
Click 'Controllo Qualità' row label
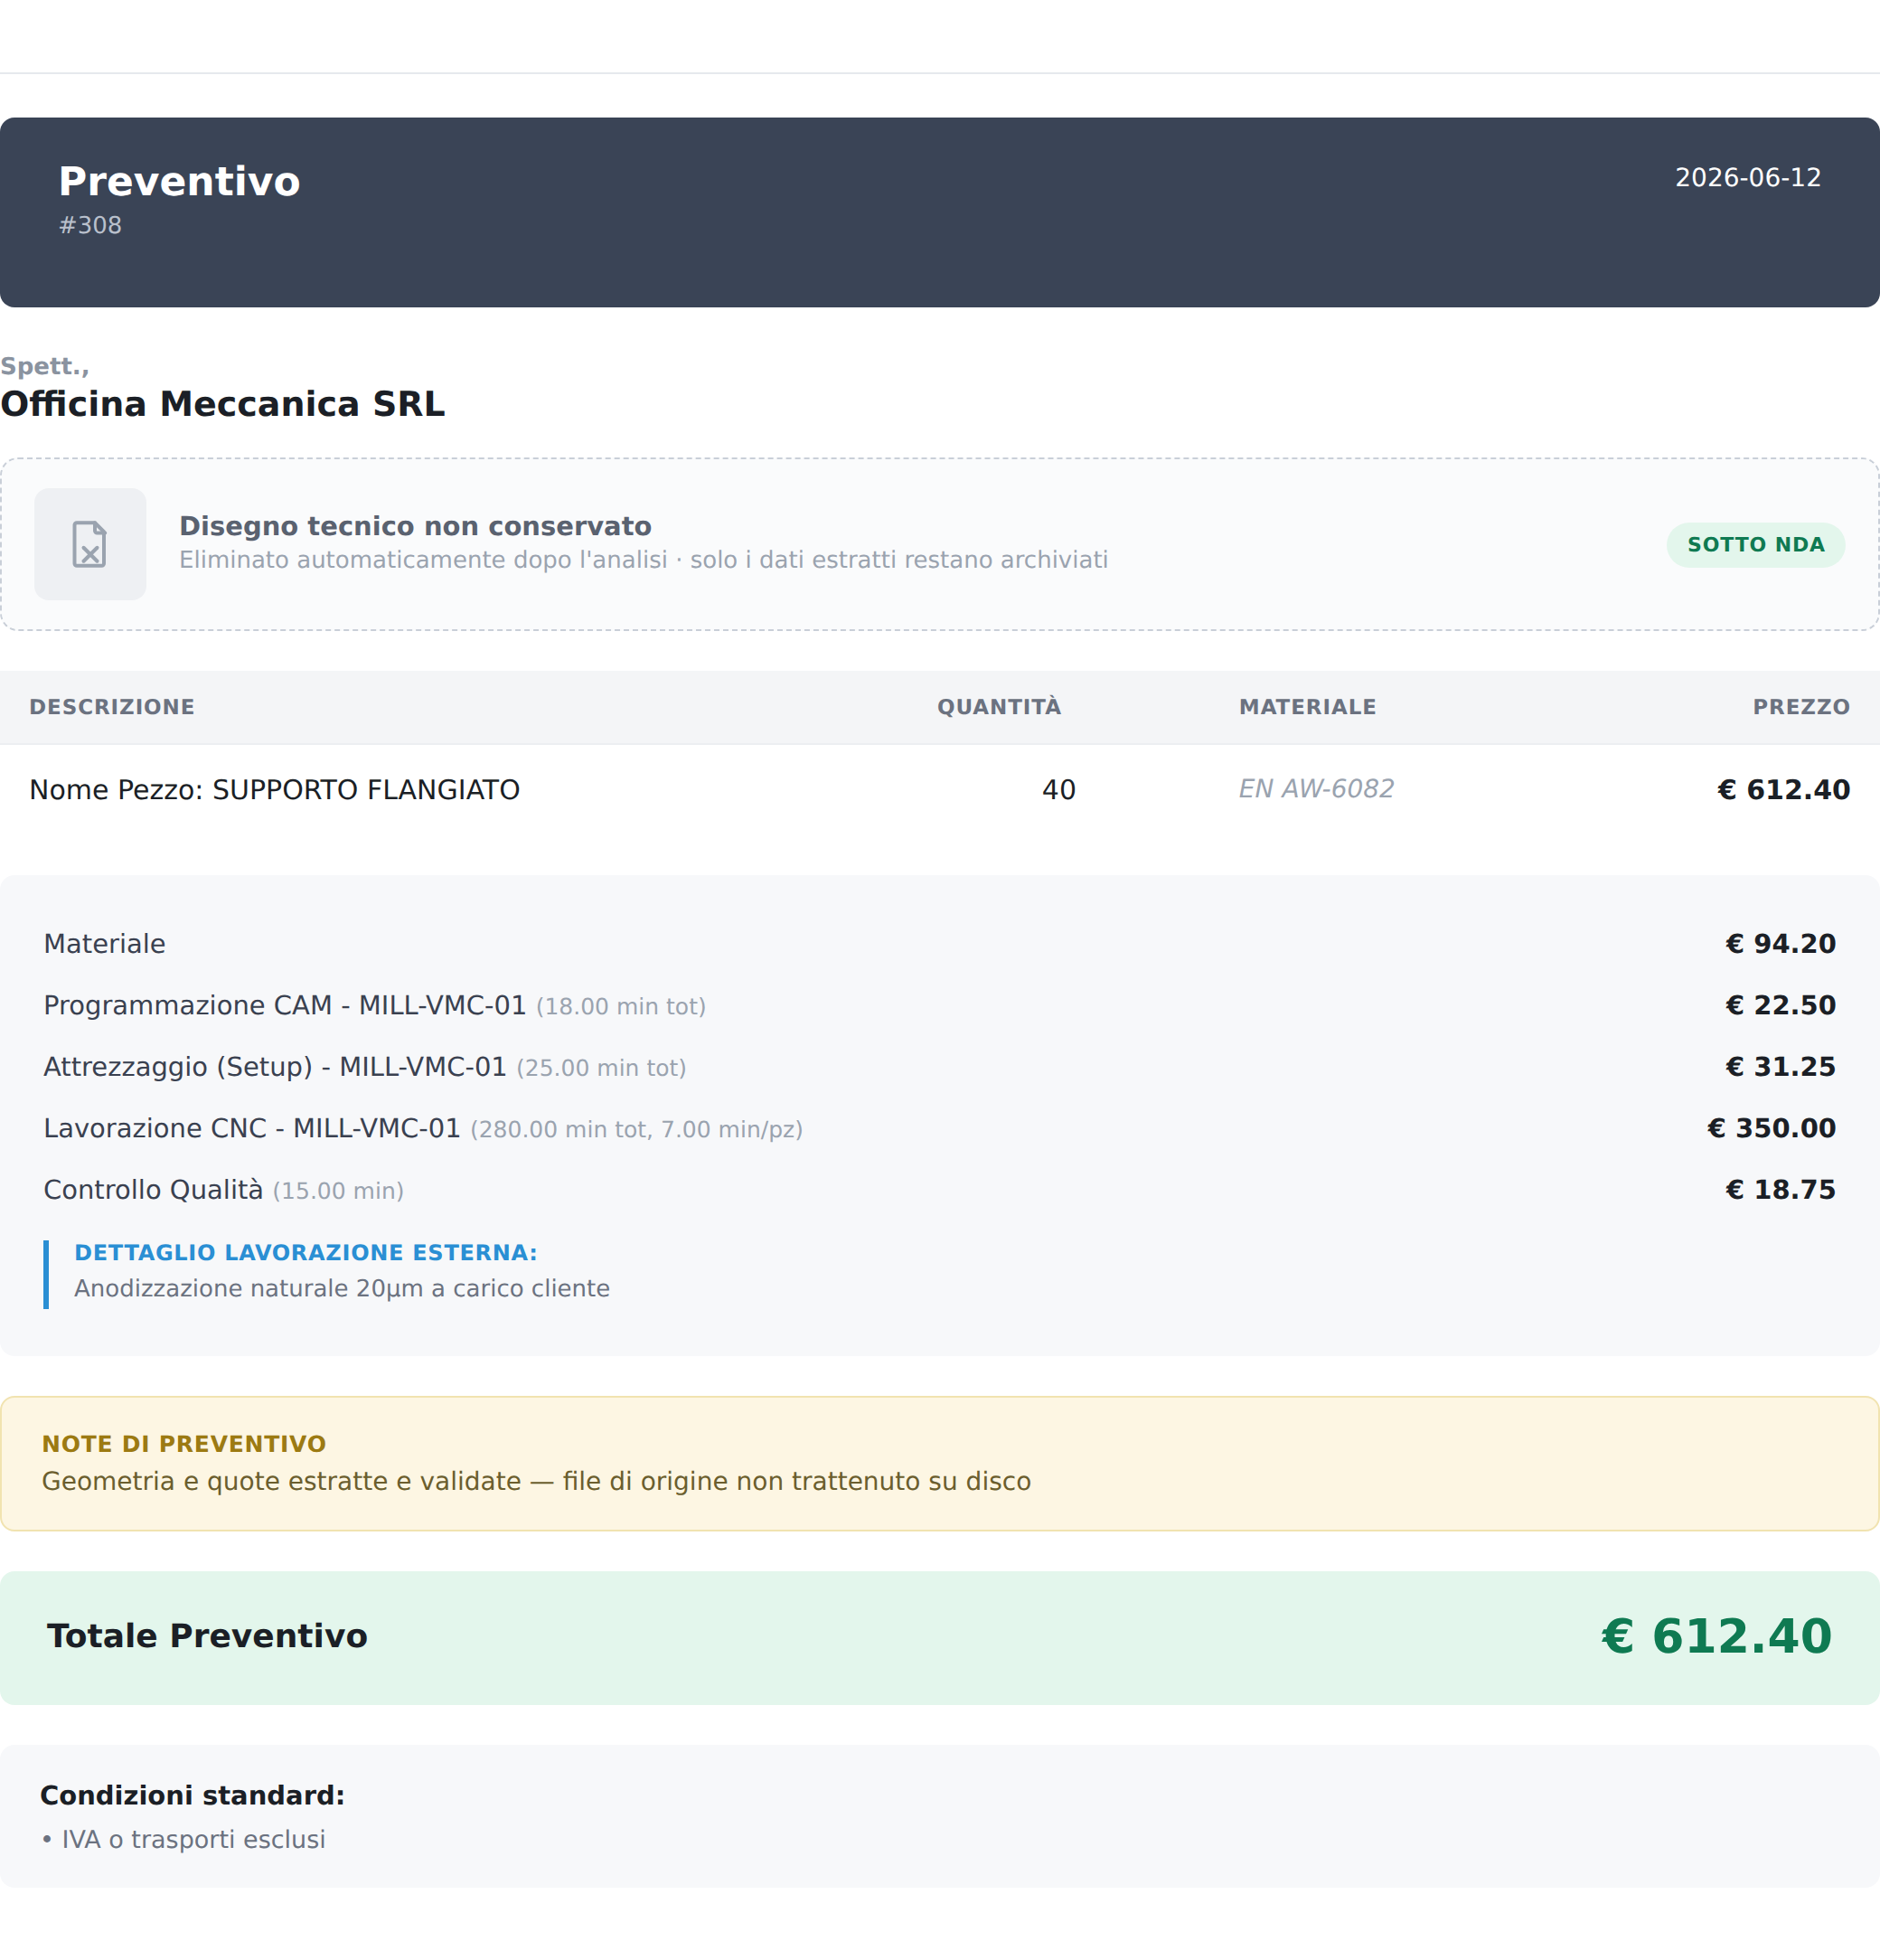(153, 1190)
